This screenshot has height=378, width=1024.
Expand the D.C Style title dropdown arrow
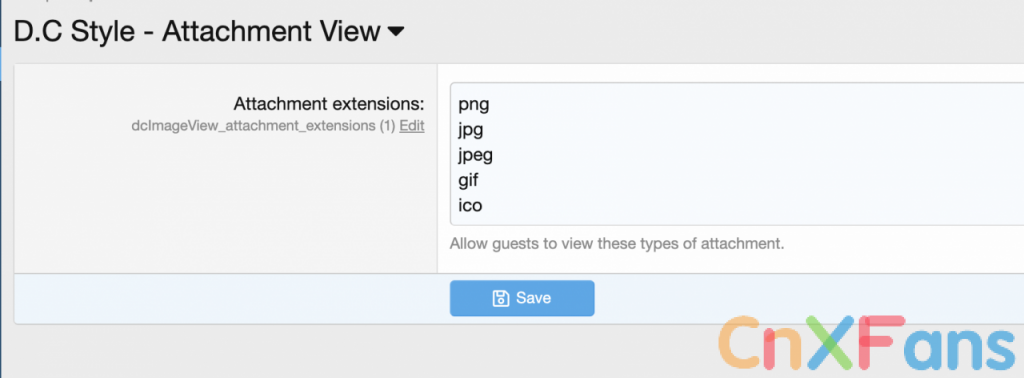396,31
